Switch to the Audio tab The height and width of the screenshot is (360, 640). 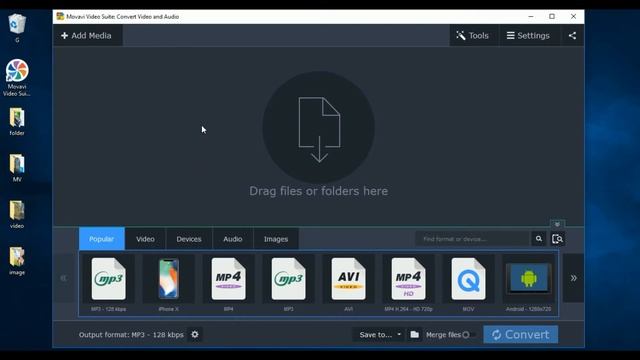[233, 239]
